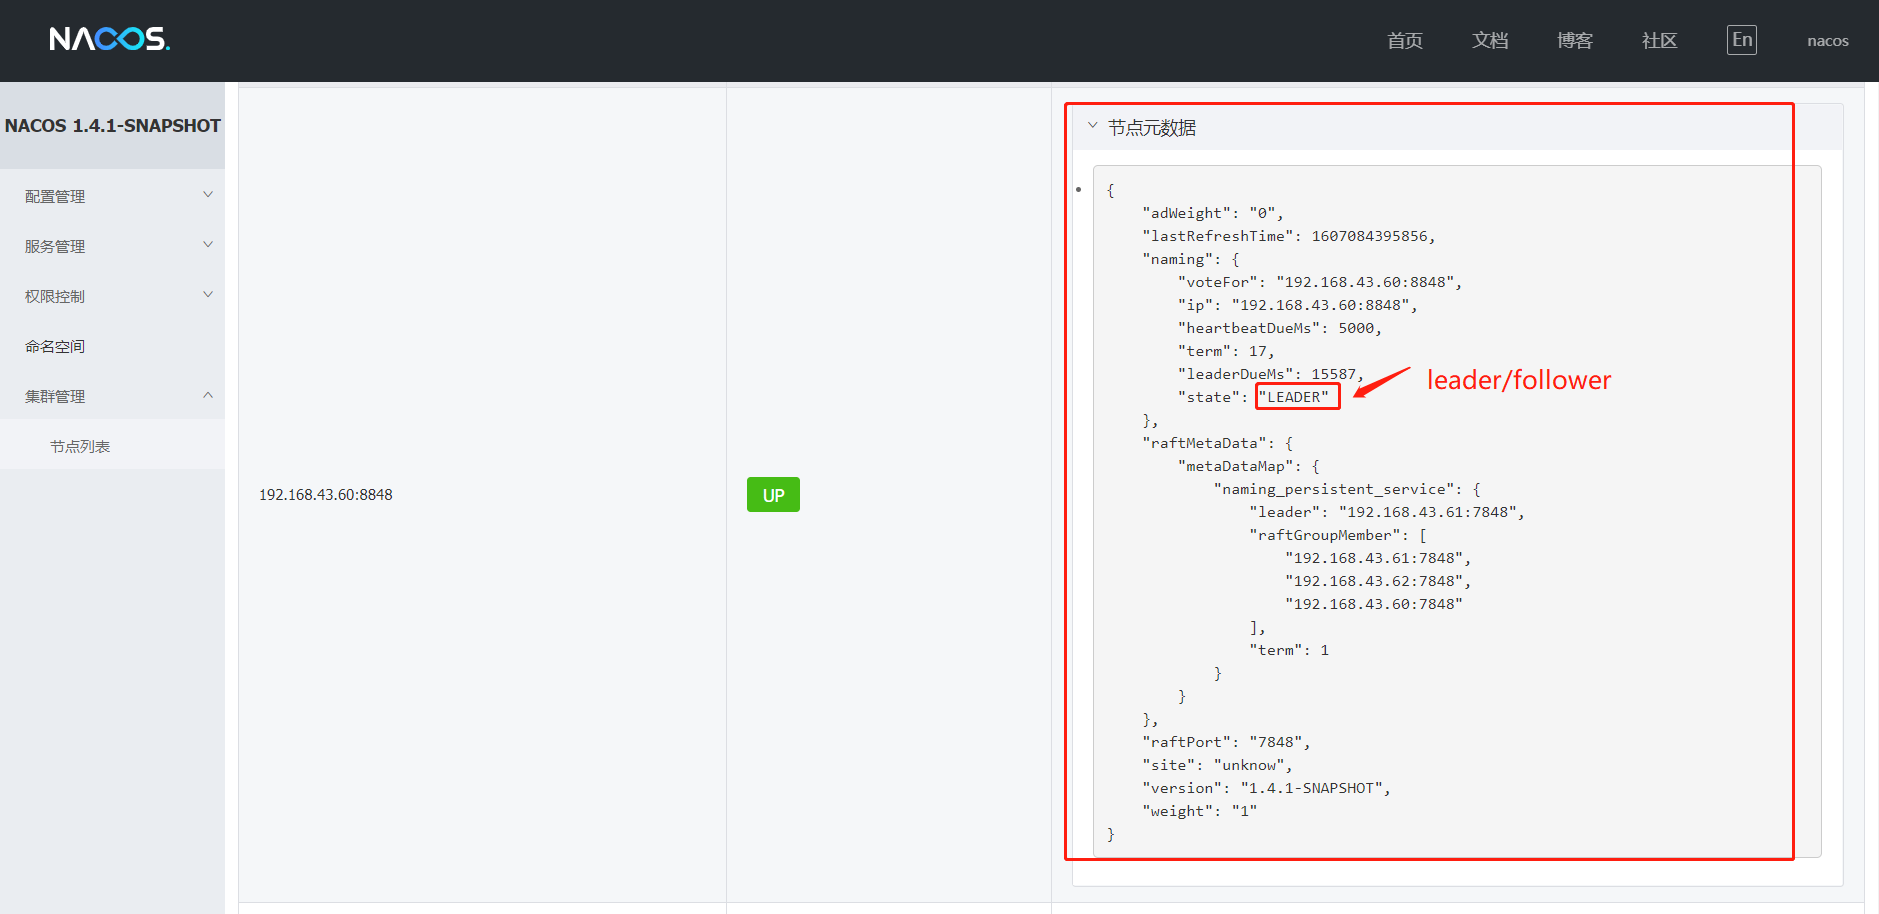Click the NACOS 1.4.1-SNAPSHOT title
The image size is (1879, 914).
tap(113, 126)
